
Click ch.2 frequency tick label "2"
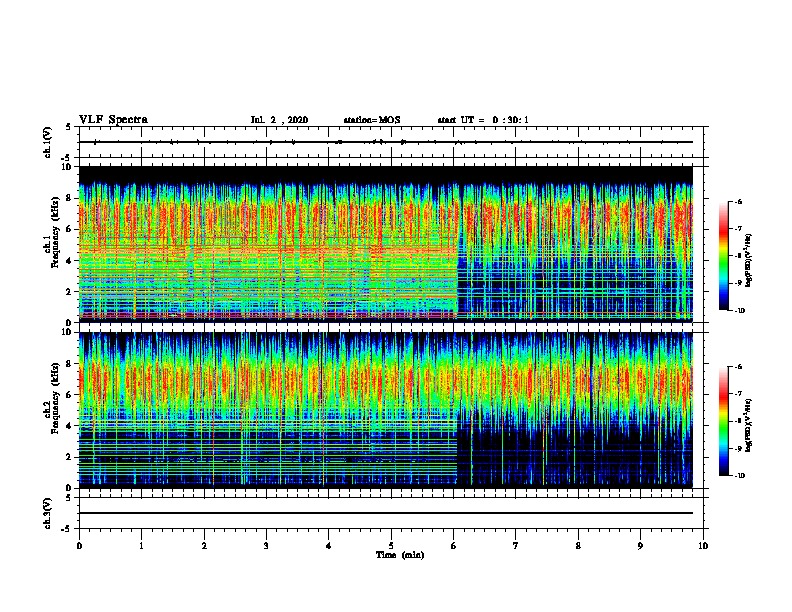coord(69,457)
